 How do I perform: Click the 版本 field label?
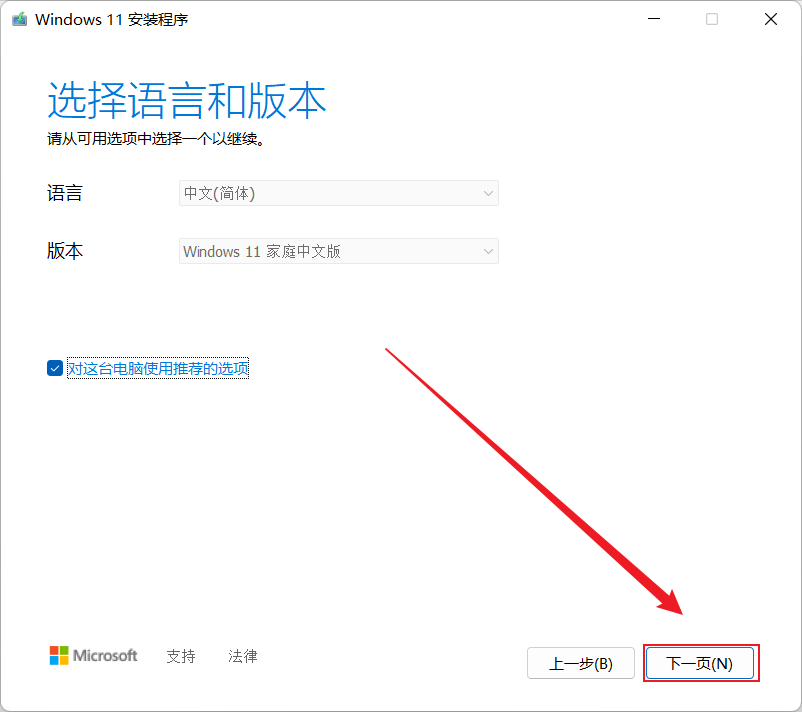coord(64,251)
